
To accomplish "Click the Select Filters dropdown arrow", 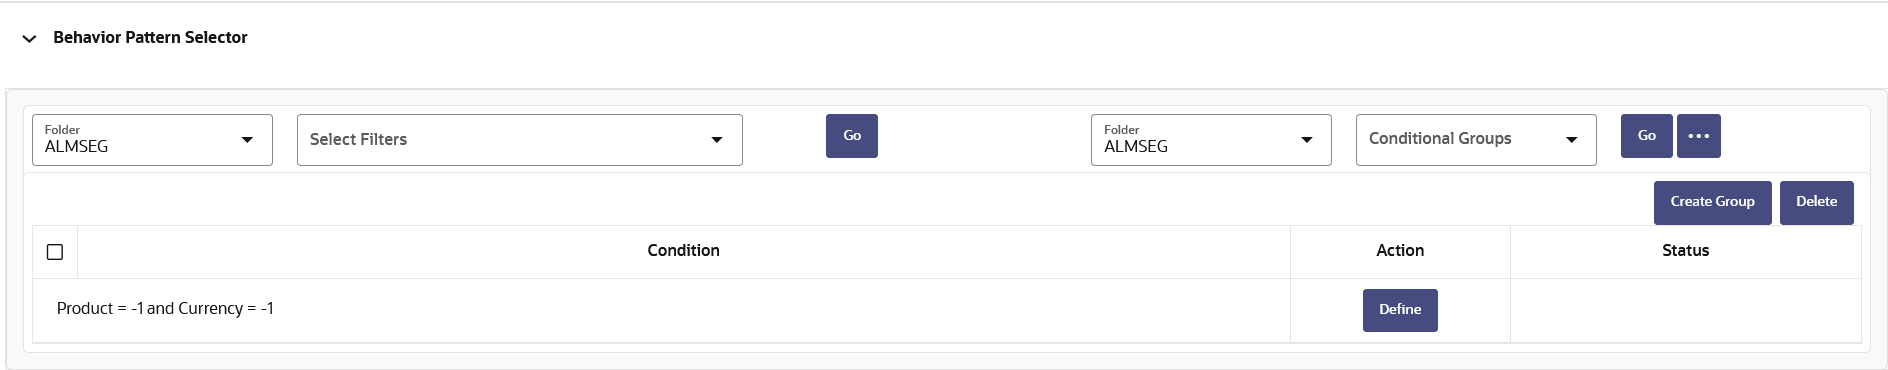I will coord(717,140).
